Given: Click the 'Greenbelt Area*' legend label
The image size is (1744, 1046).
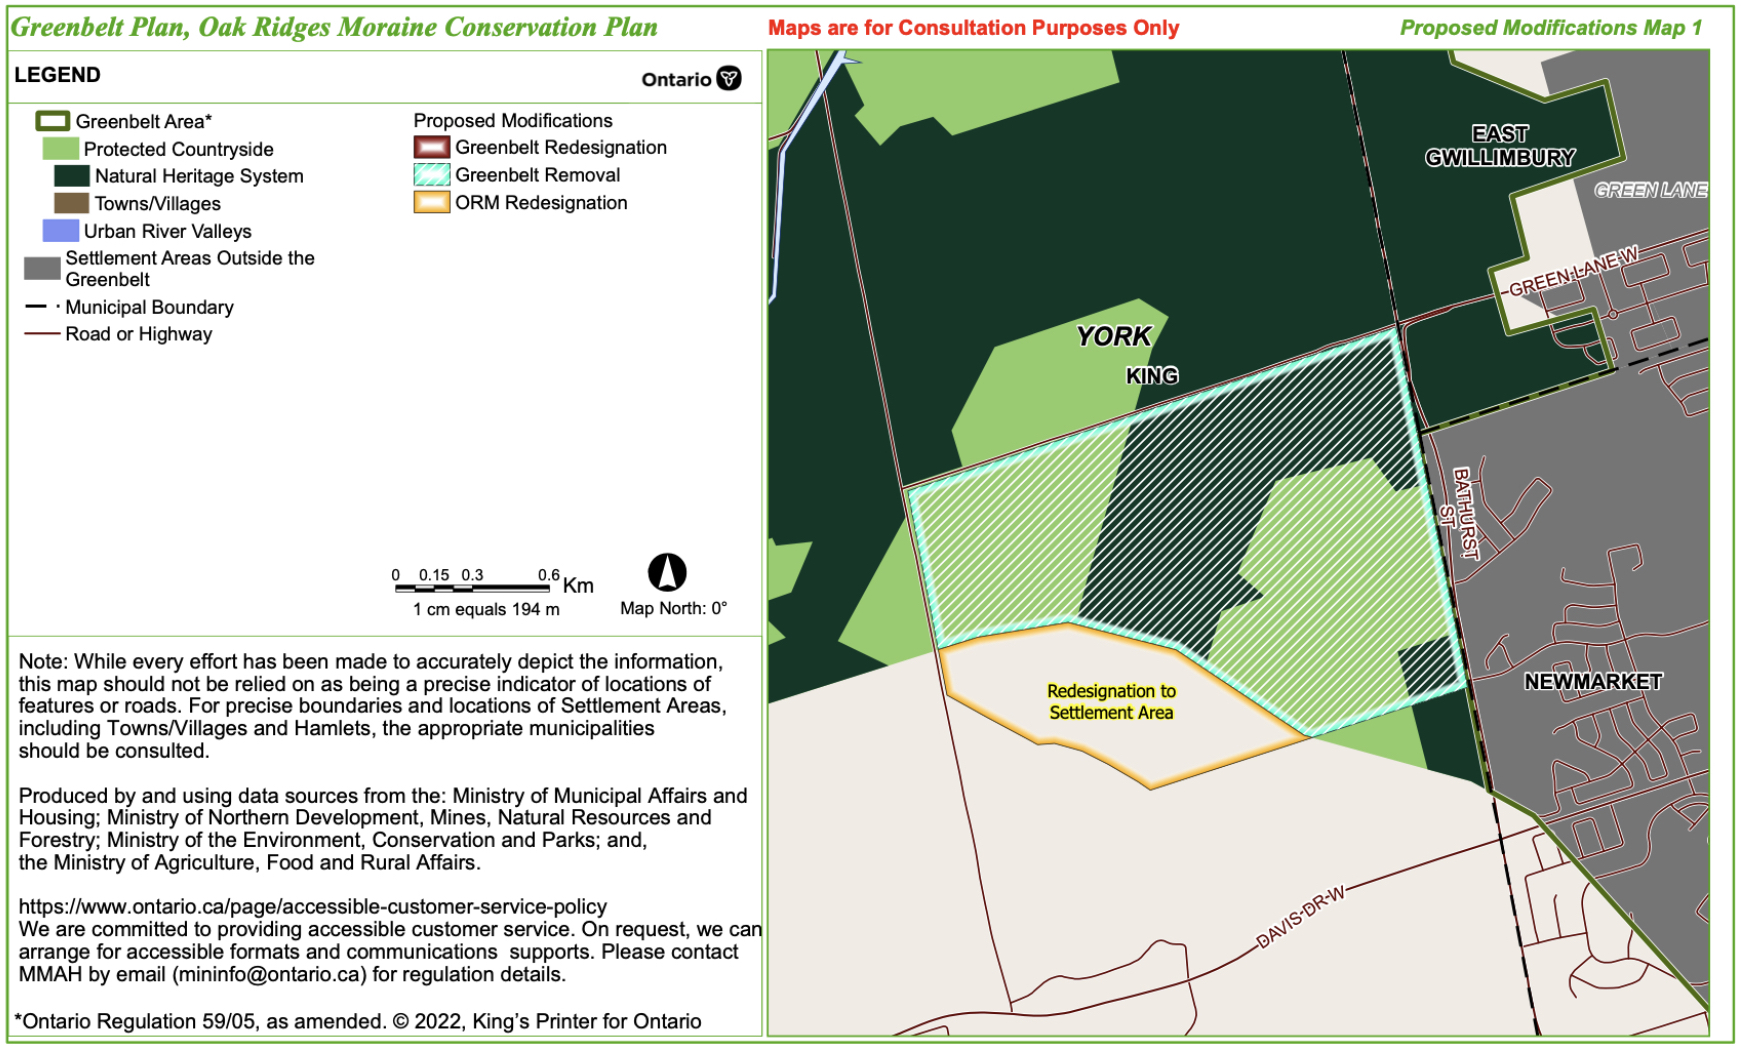Looking at the screenshot, I should point(144,122).
